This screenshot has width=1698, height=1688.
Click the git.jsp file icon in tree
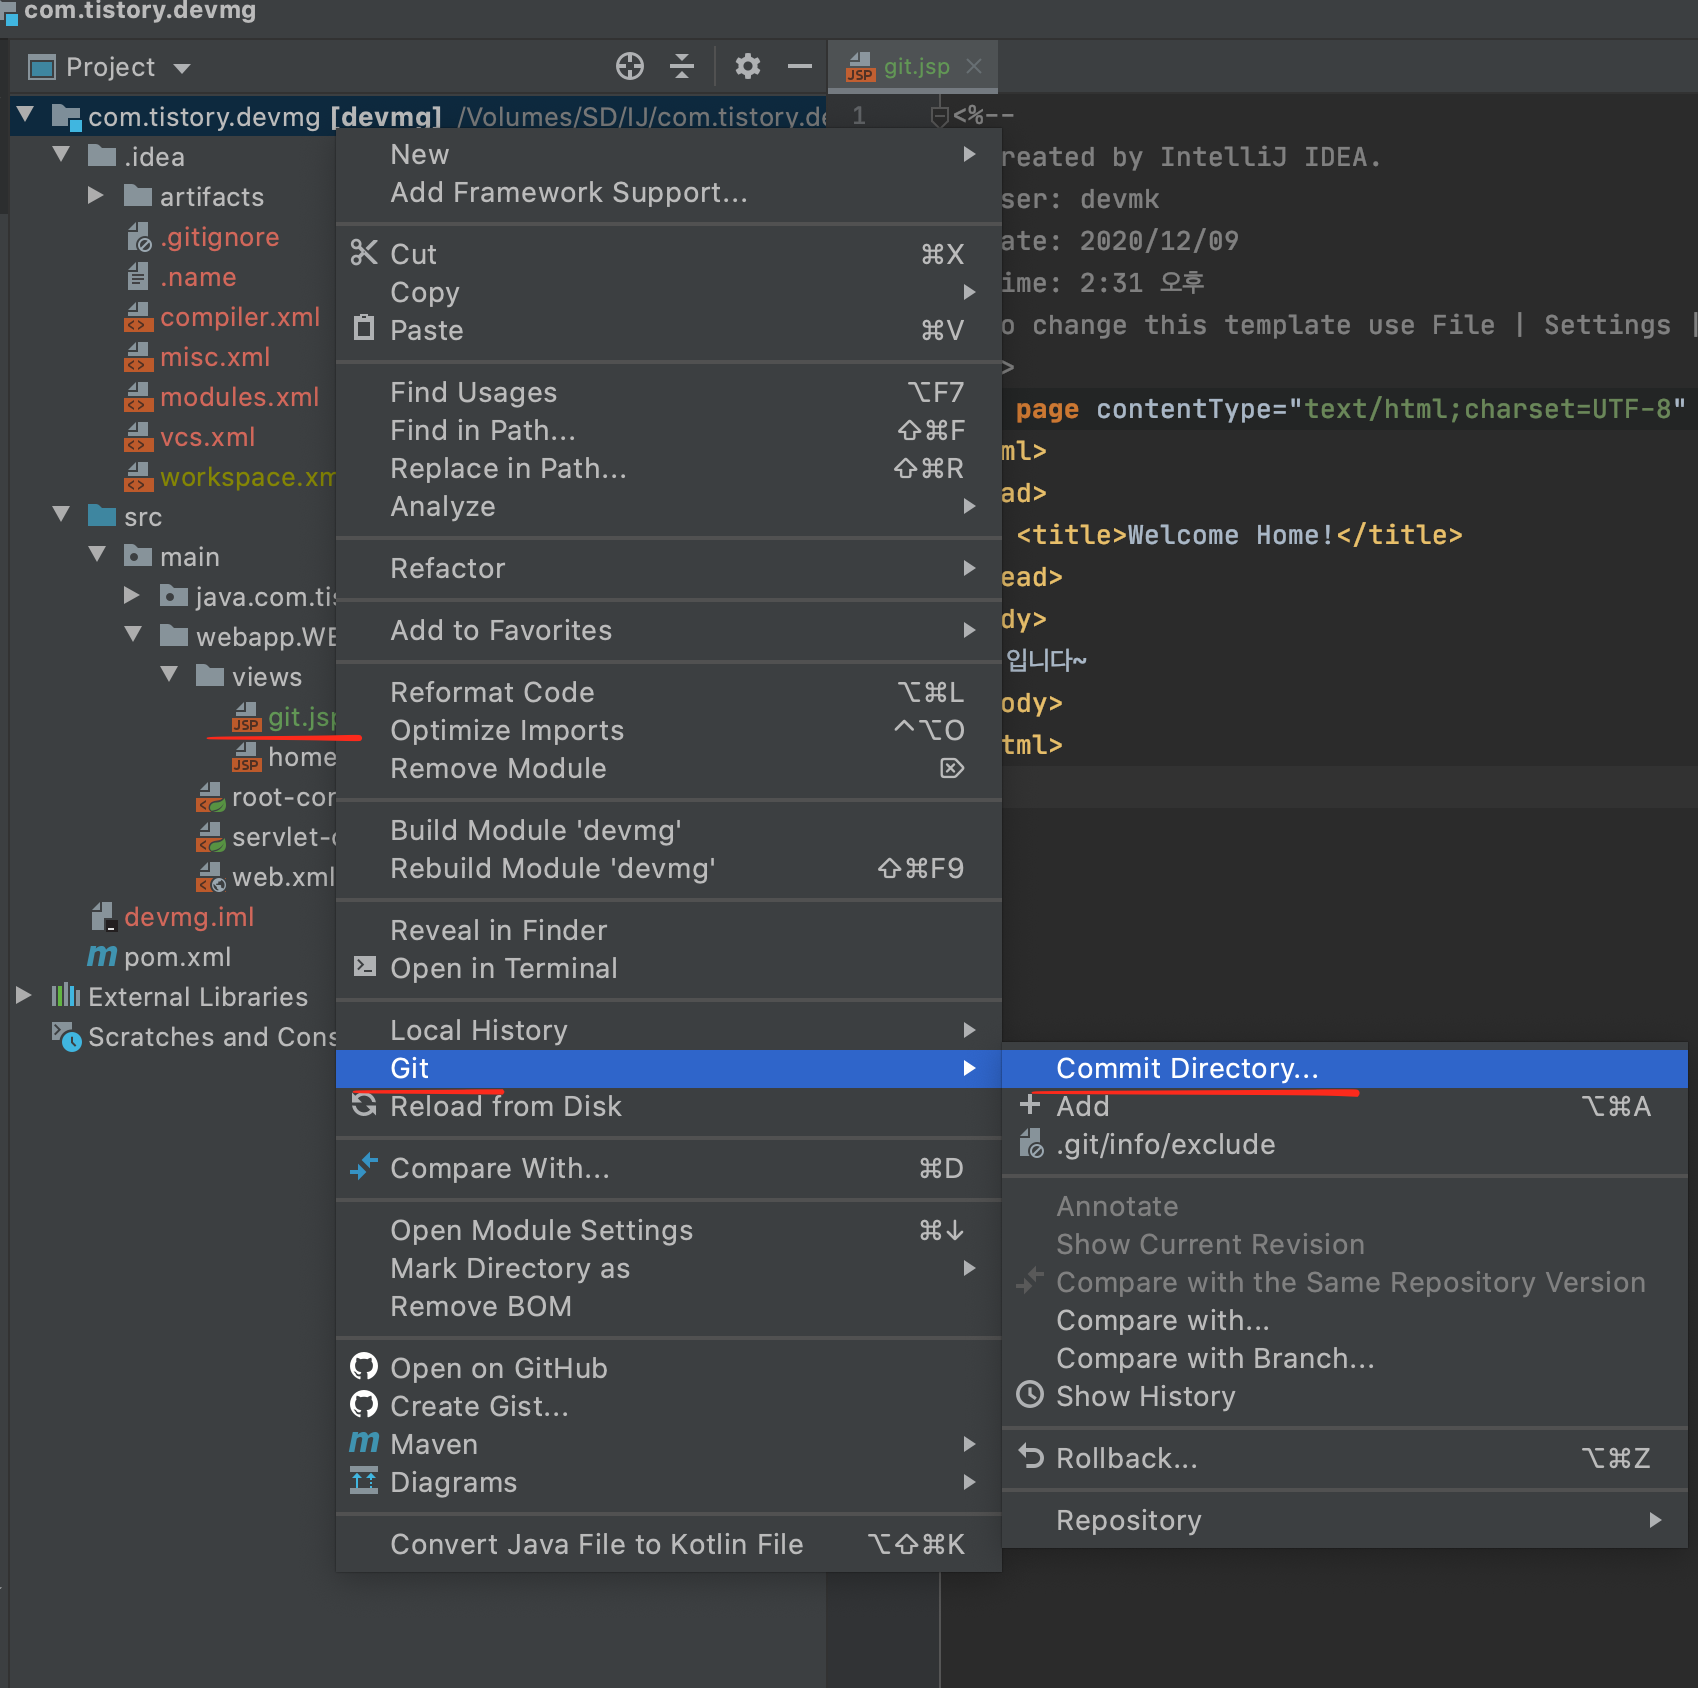coord(246,717)
